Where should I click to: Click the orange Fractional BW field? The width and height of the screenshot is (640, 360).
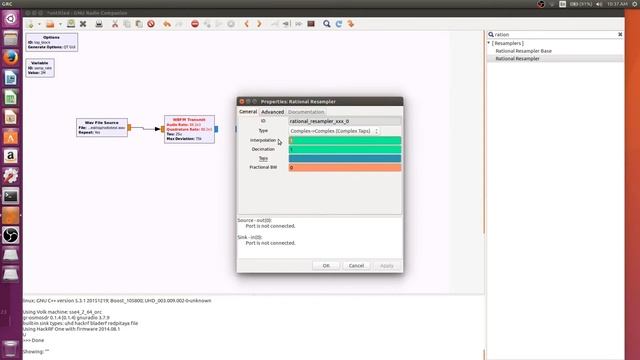coord(345,167)
